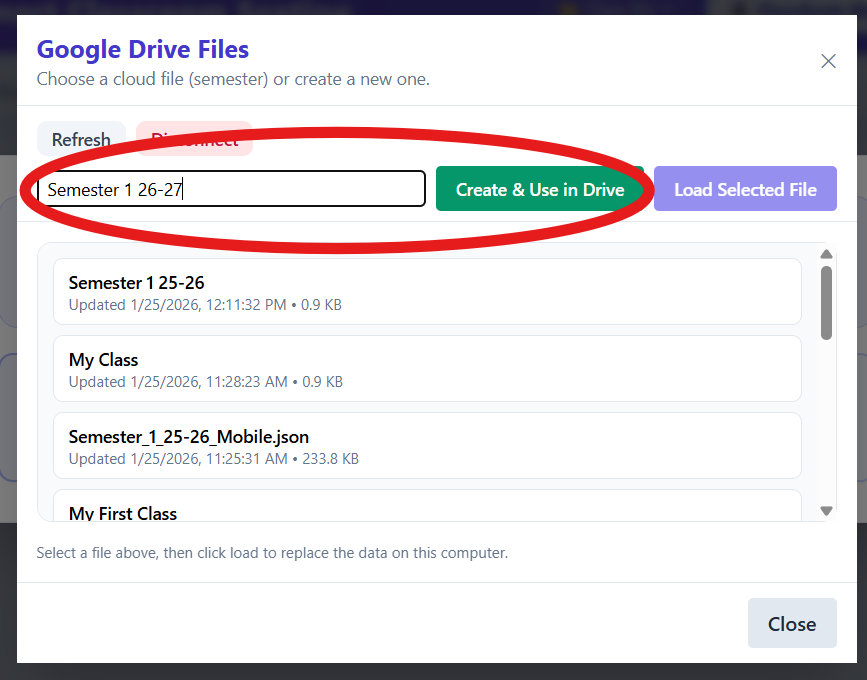Screen dimensions: 867x680
Task: Click the scrollbar down arrow
Action: pos(827,510)
